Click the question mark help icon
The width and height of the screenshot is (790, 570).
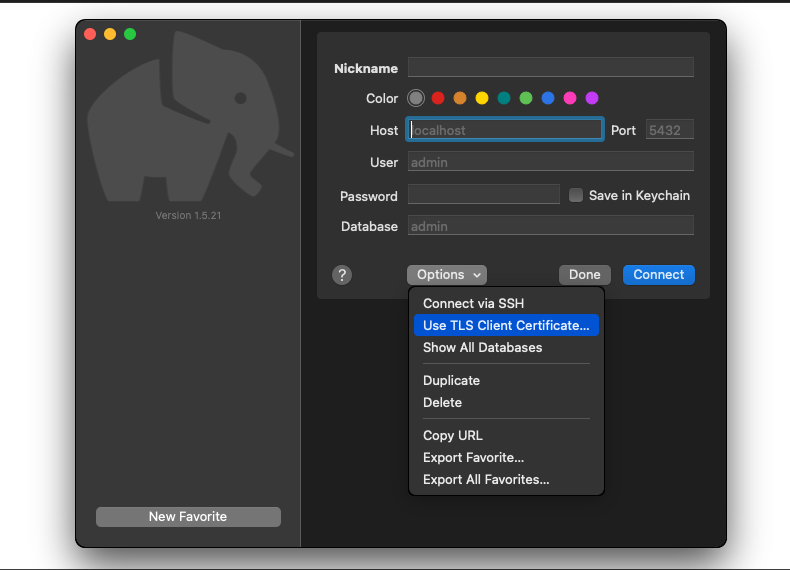(x=342, y=275)
